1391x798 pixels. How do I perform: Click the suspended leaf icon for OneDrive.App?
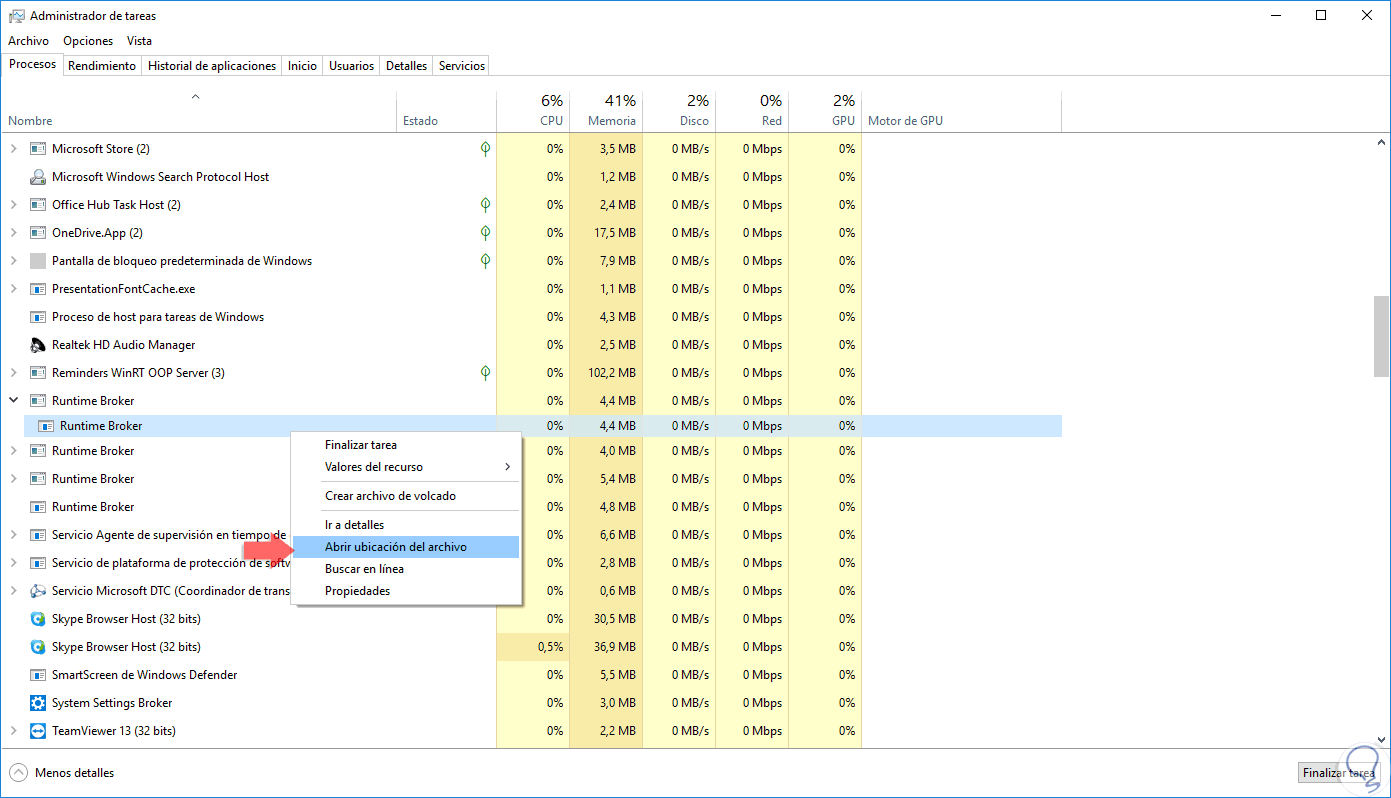coord(485,233)
